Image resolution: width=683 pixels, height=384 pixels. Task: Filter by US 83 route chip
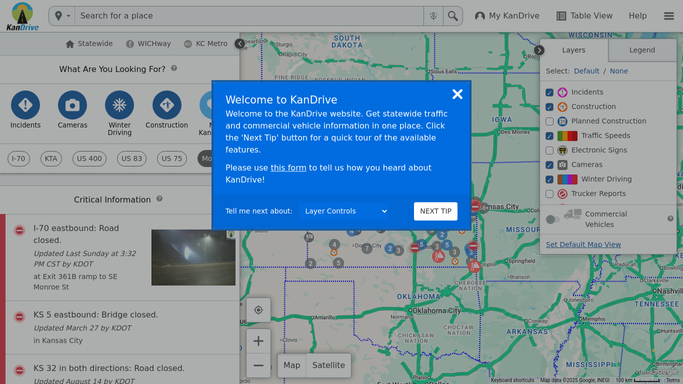(x=132, y=158)
